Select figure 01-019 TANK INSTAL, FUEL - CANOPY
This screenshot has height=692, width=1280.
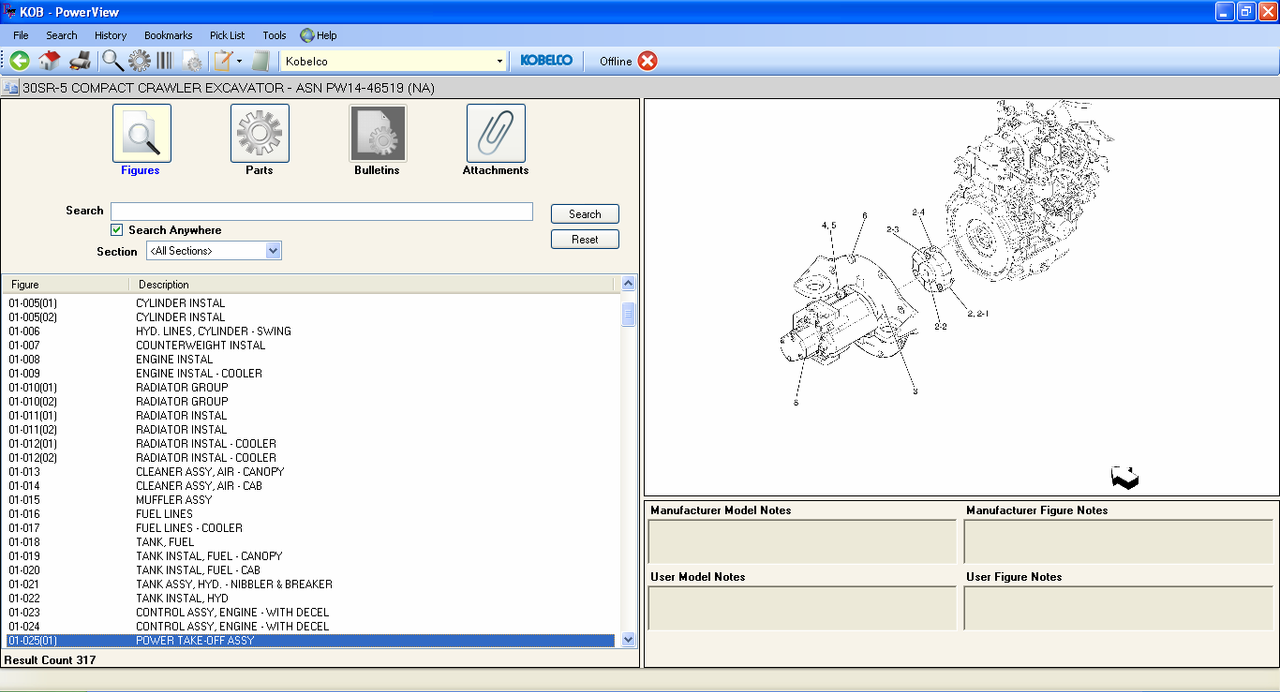coord(311,556)
